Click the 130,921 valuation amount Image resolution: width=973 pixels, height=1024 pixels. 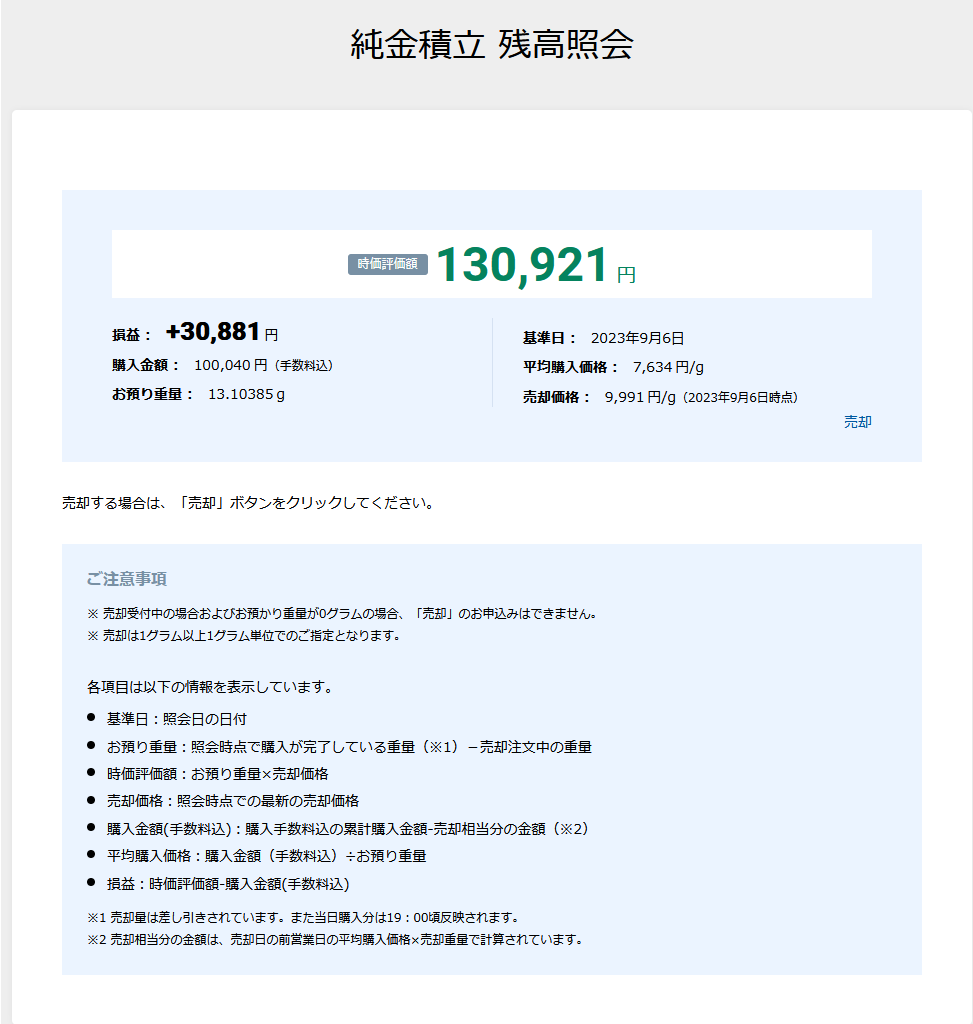point(522,266)
